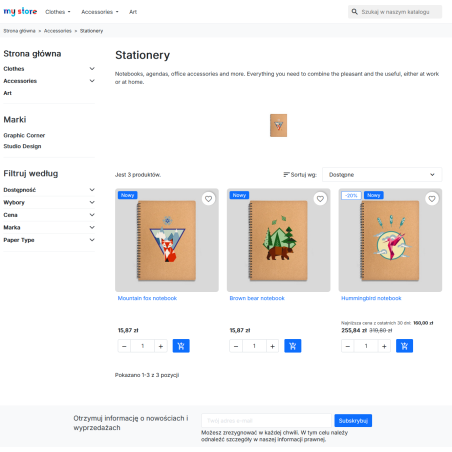Click Pokazano 1-3 z 3 pozycji text
452x452 pixels.
click(147, 375)
